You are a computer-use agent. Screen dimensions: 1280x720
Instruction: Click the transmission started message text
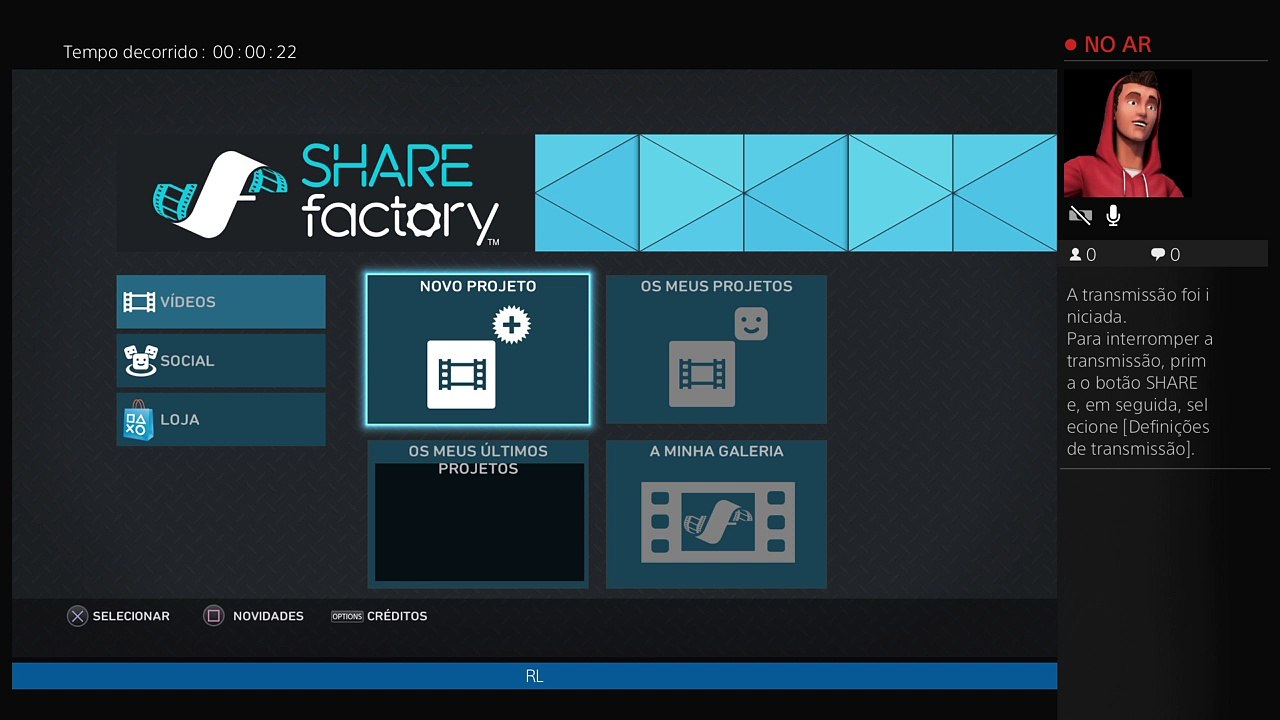coord(1140,372)
